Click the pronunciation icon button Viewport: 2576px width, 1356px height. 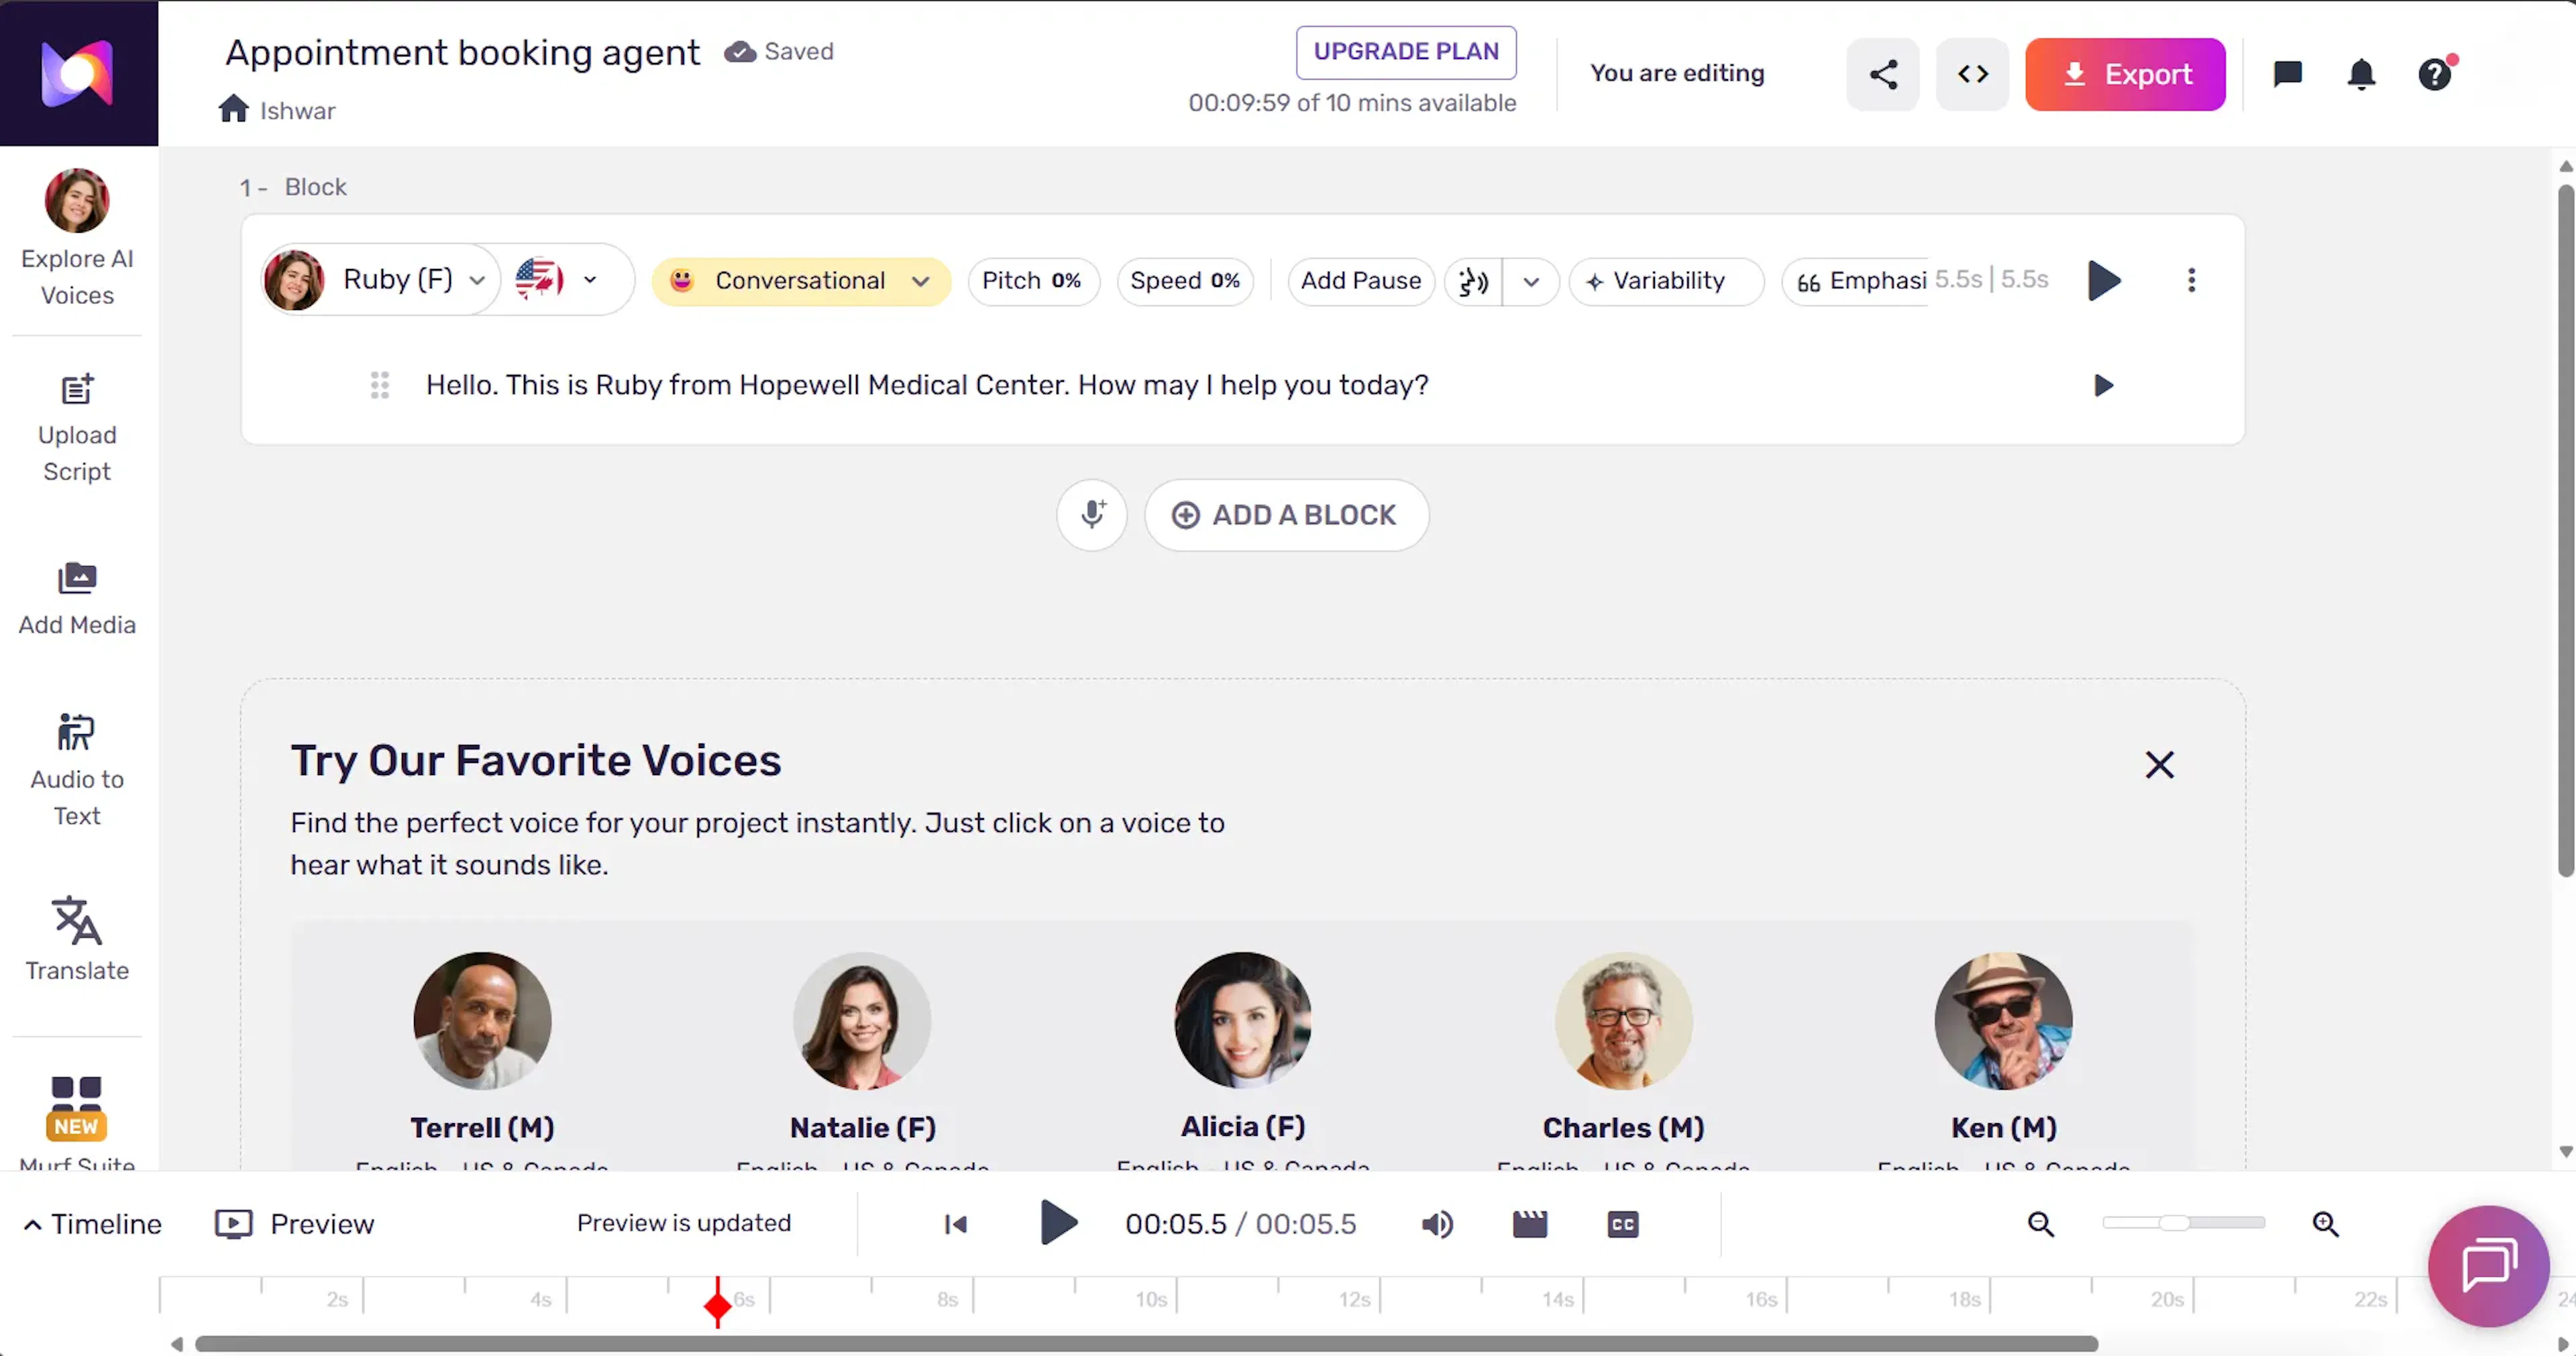point(1473,281)
